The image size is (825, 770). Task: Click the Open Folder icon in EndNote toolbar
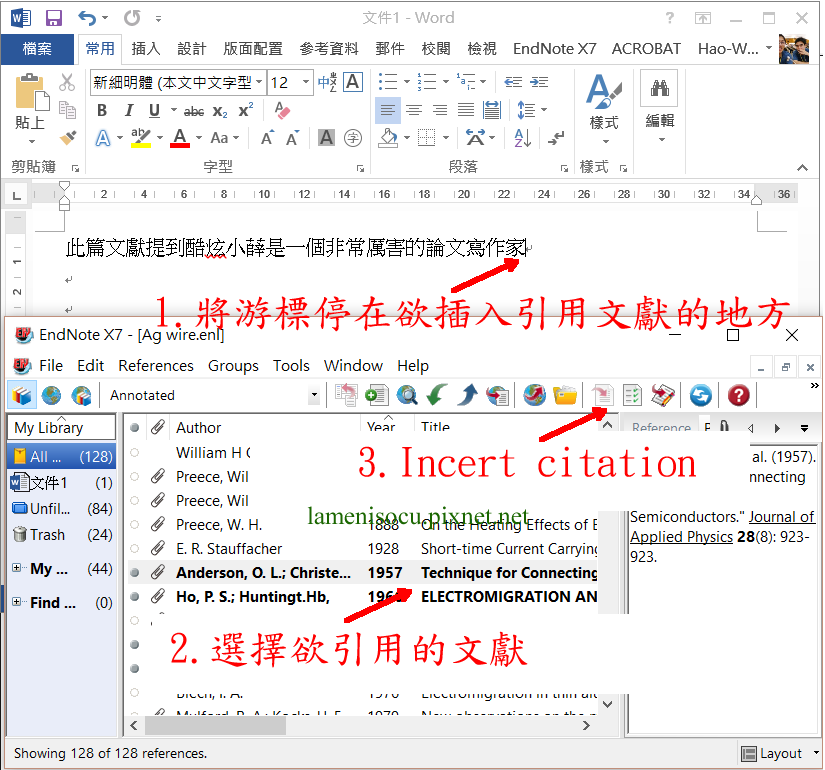565,395
